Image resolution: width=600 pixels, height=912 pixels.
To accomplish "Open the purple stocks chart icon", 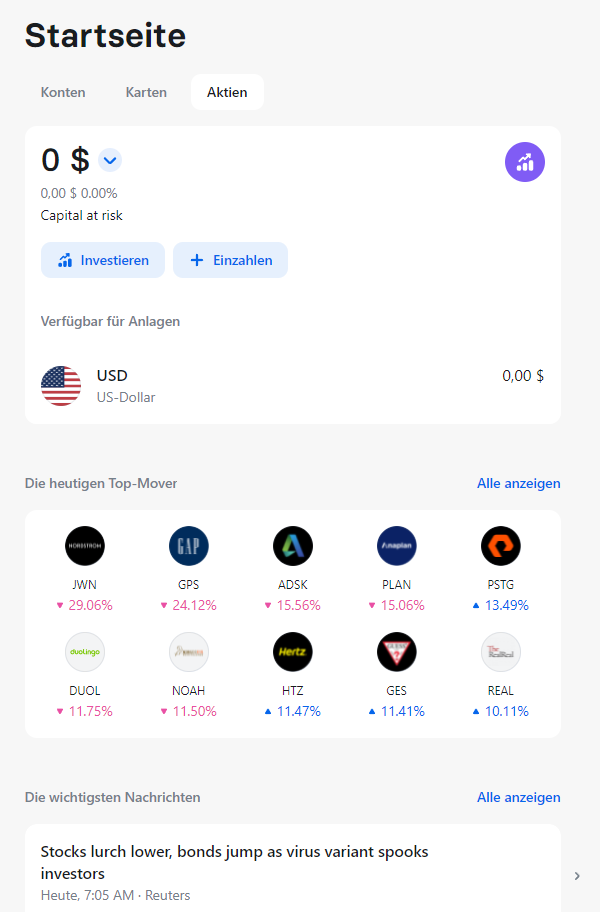I will [524, 162].
